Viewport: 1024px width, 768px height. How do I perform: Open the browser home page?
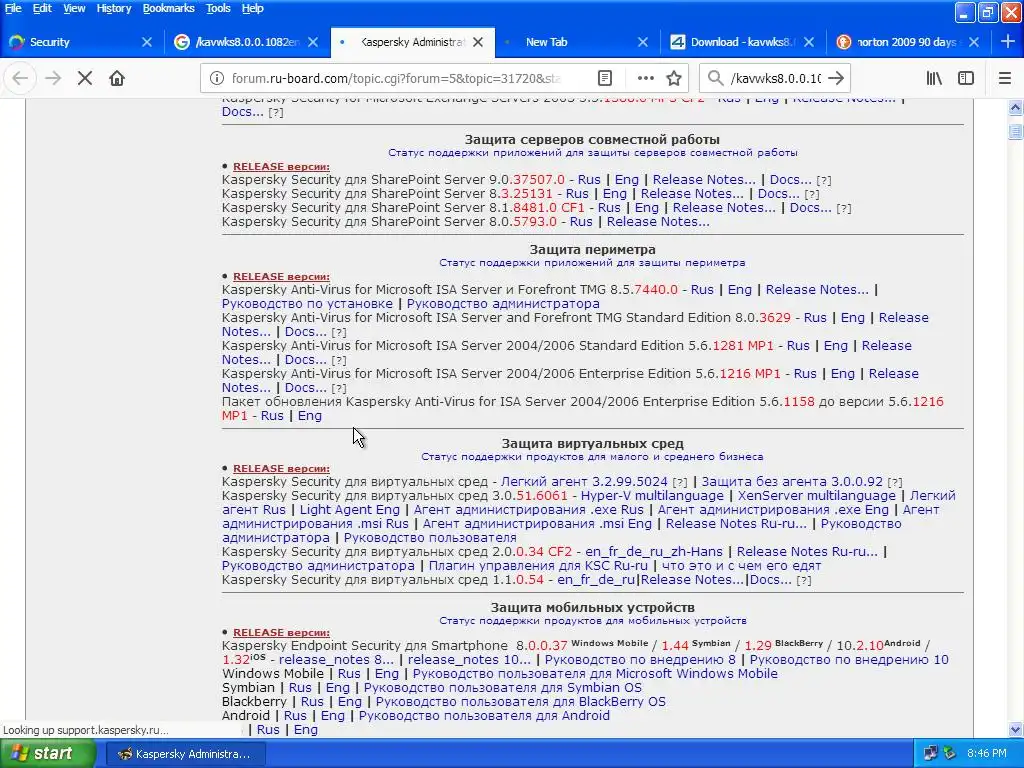click(x=117, y=78)
